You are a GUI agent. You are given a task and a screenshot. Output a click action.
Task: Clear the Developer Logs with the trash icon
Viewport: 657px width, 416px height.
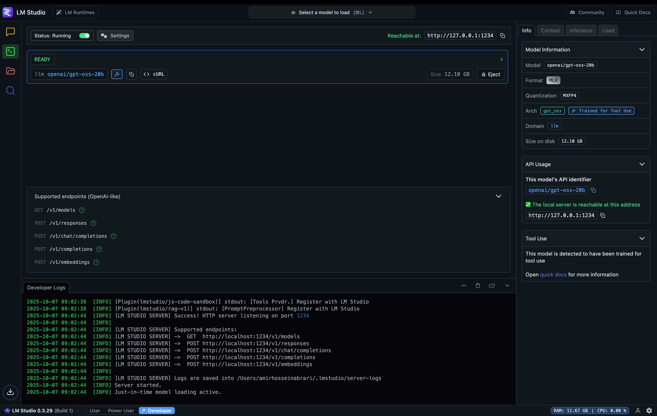(478, 286)
